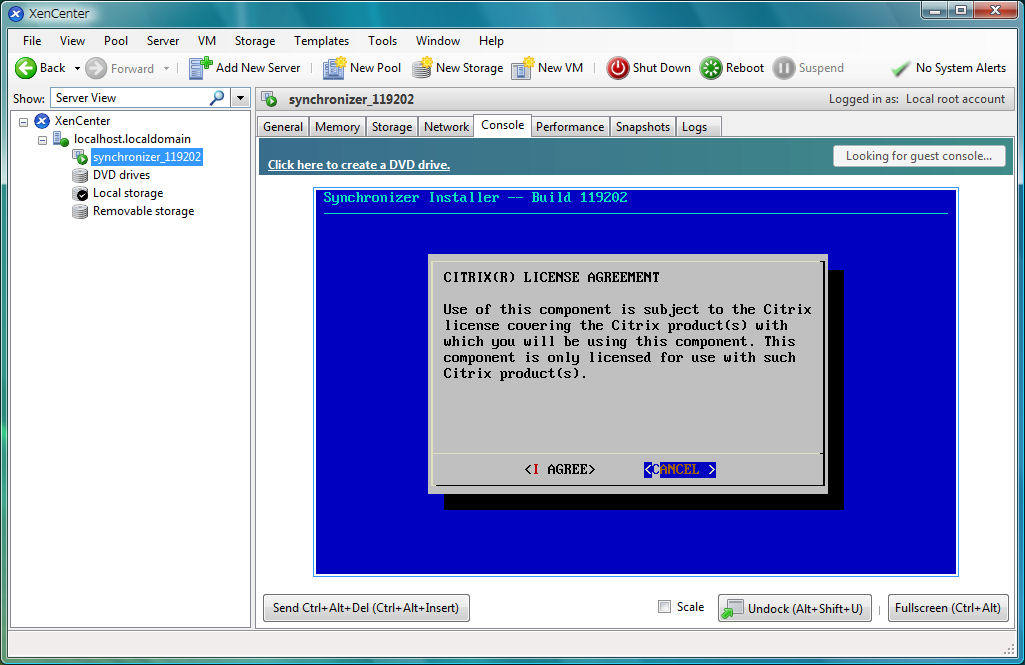
Task: Click the No System Alerts text
Action: pos(961,68)
